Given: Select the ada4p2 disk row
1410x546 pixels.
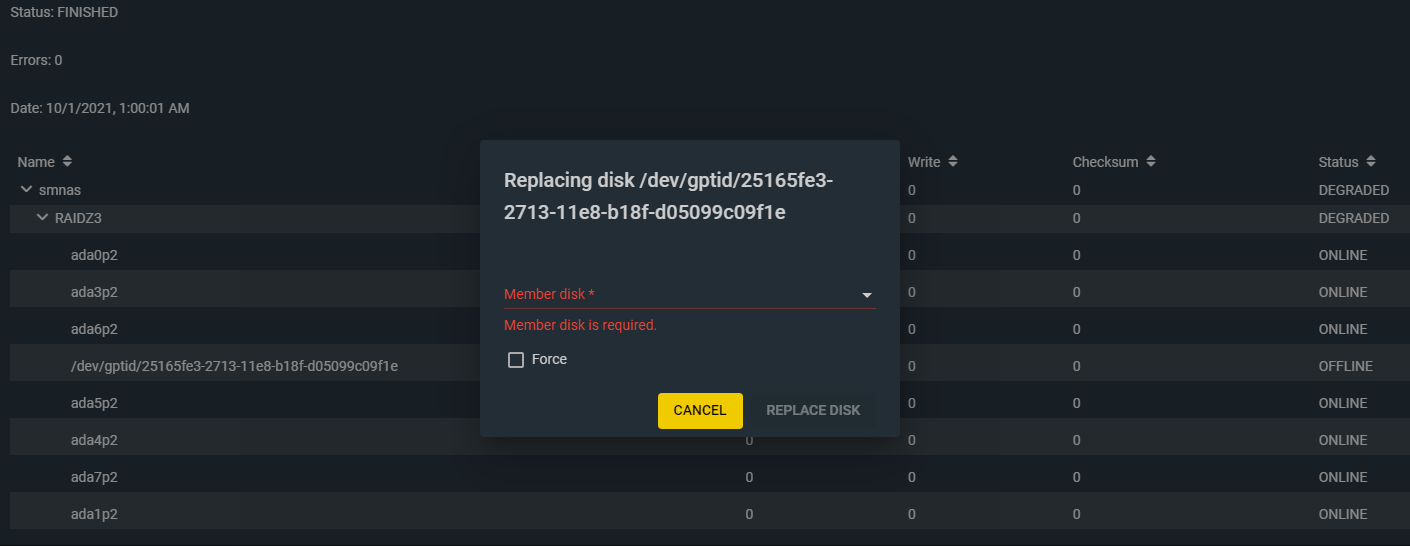Looking at the screenshot, I should coord(94,440).
